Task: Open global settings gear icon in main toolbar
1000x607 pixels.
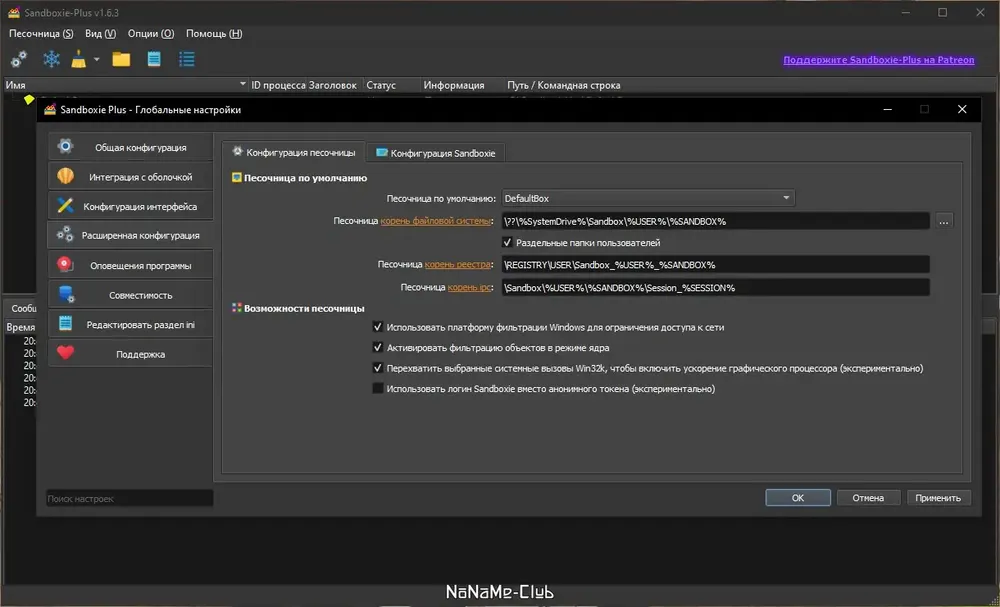Action: [18, 59]
